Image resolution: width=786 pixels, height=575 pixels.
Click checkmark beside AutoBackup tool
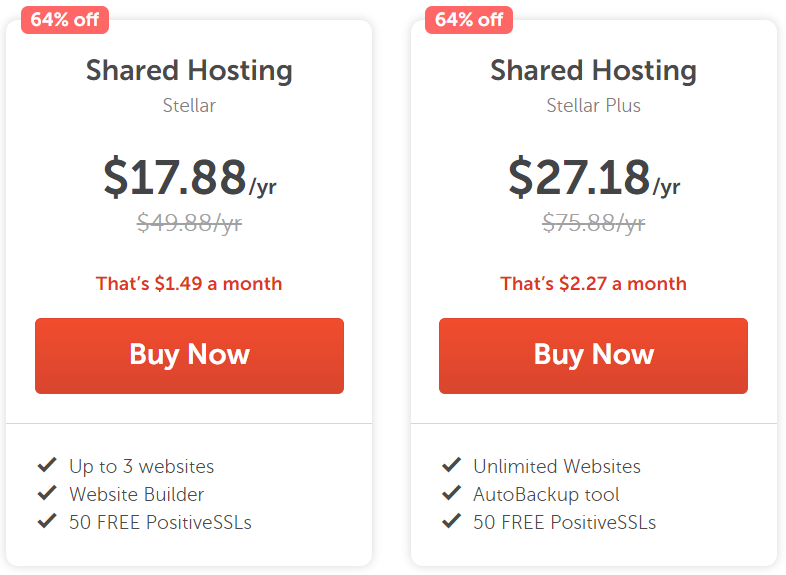pos(451,493)
